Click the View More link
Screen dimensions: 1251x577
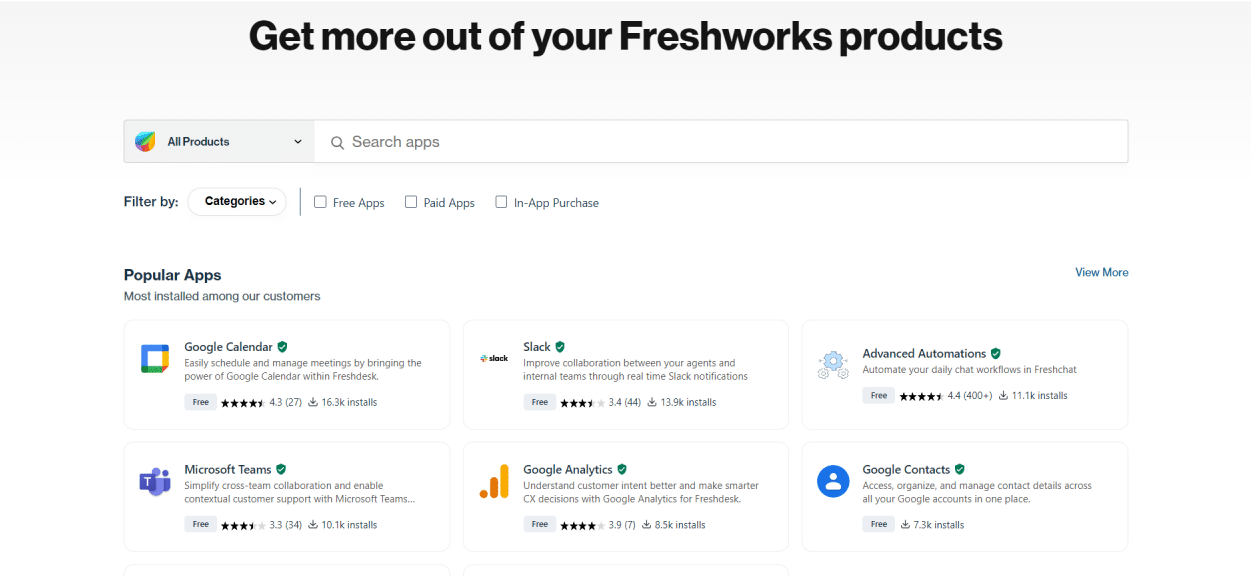(x=1101, y=272)
